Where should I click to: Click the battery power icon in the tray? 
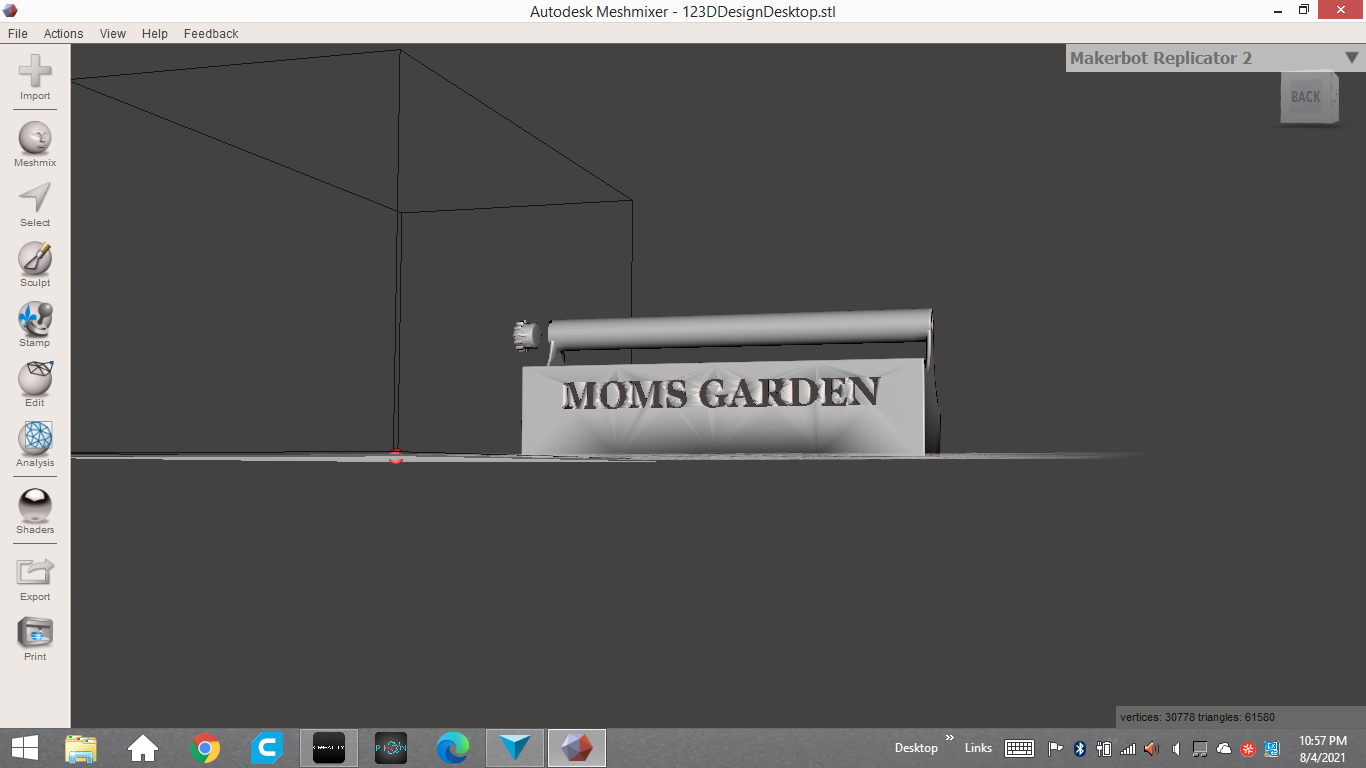(x=1104, y=748)
